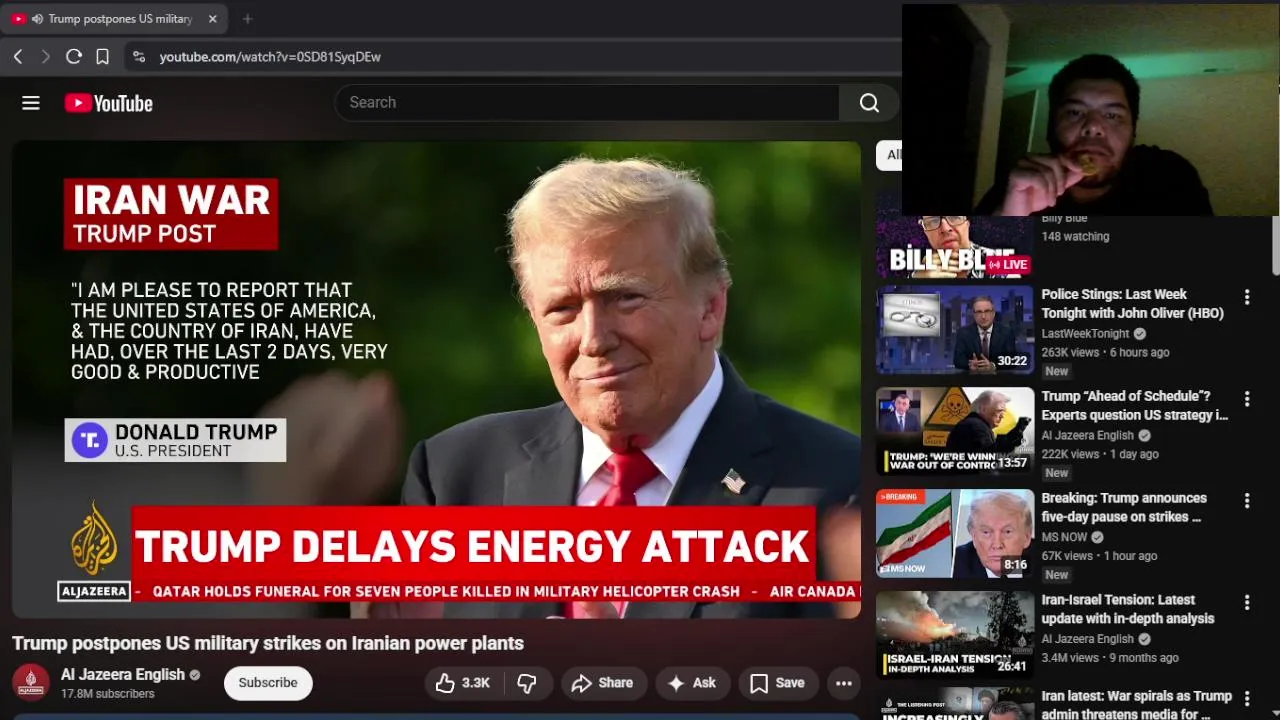1280x720 pixels.
Task: Open a new browser tab
Action: [x=247, y=19]
